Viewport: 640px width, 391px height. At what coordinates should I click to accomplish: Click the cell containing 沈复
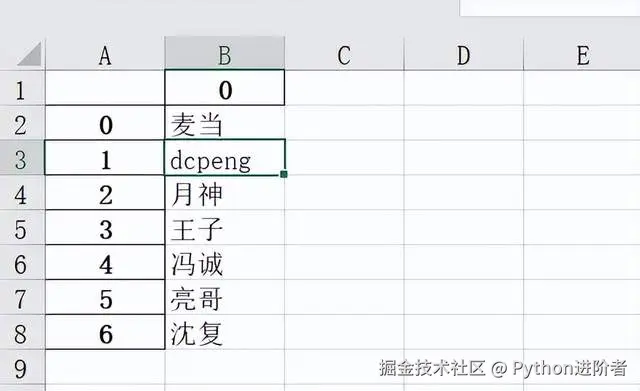224,332
